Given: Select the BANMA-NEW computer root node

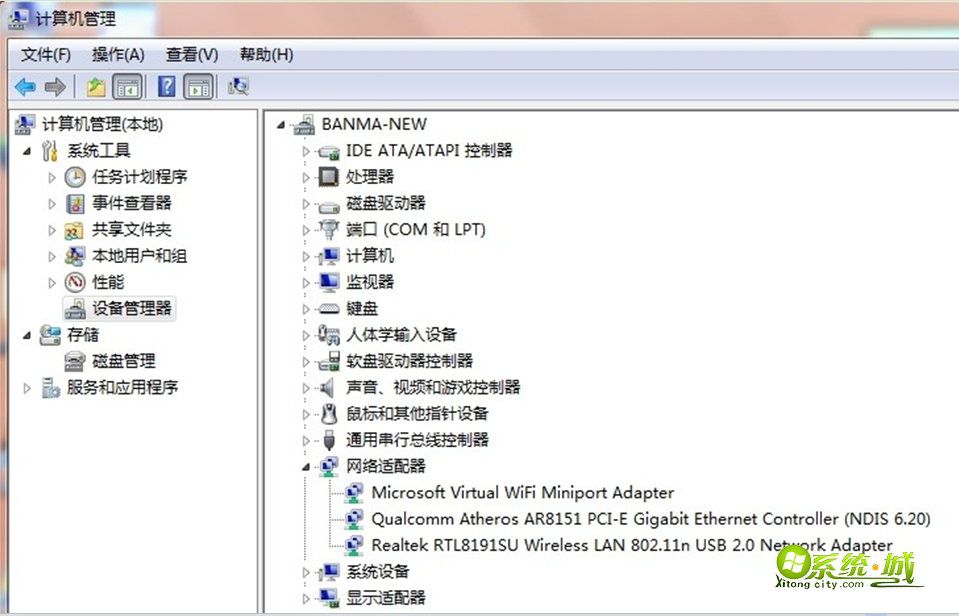Looking at the screenshot, I should coord(373,124).
